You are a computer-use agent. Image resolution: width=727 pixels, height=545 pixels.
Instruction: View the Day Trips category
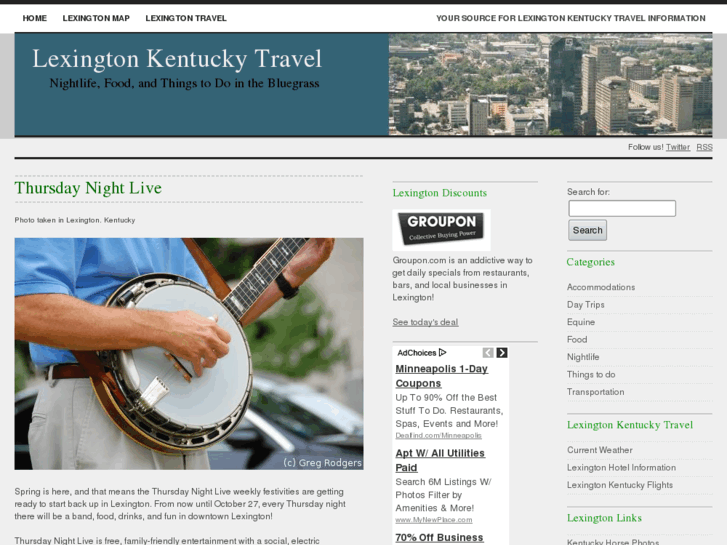(586, 305)
